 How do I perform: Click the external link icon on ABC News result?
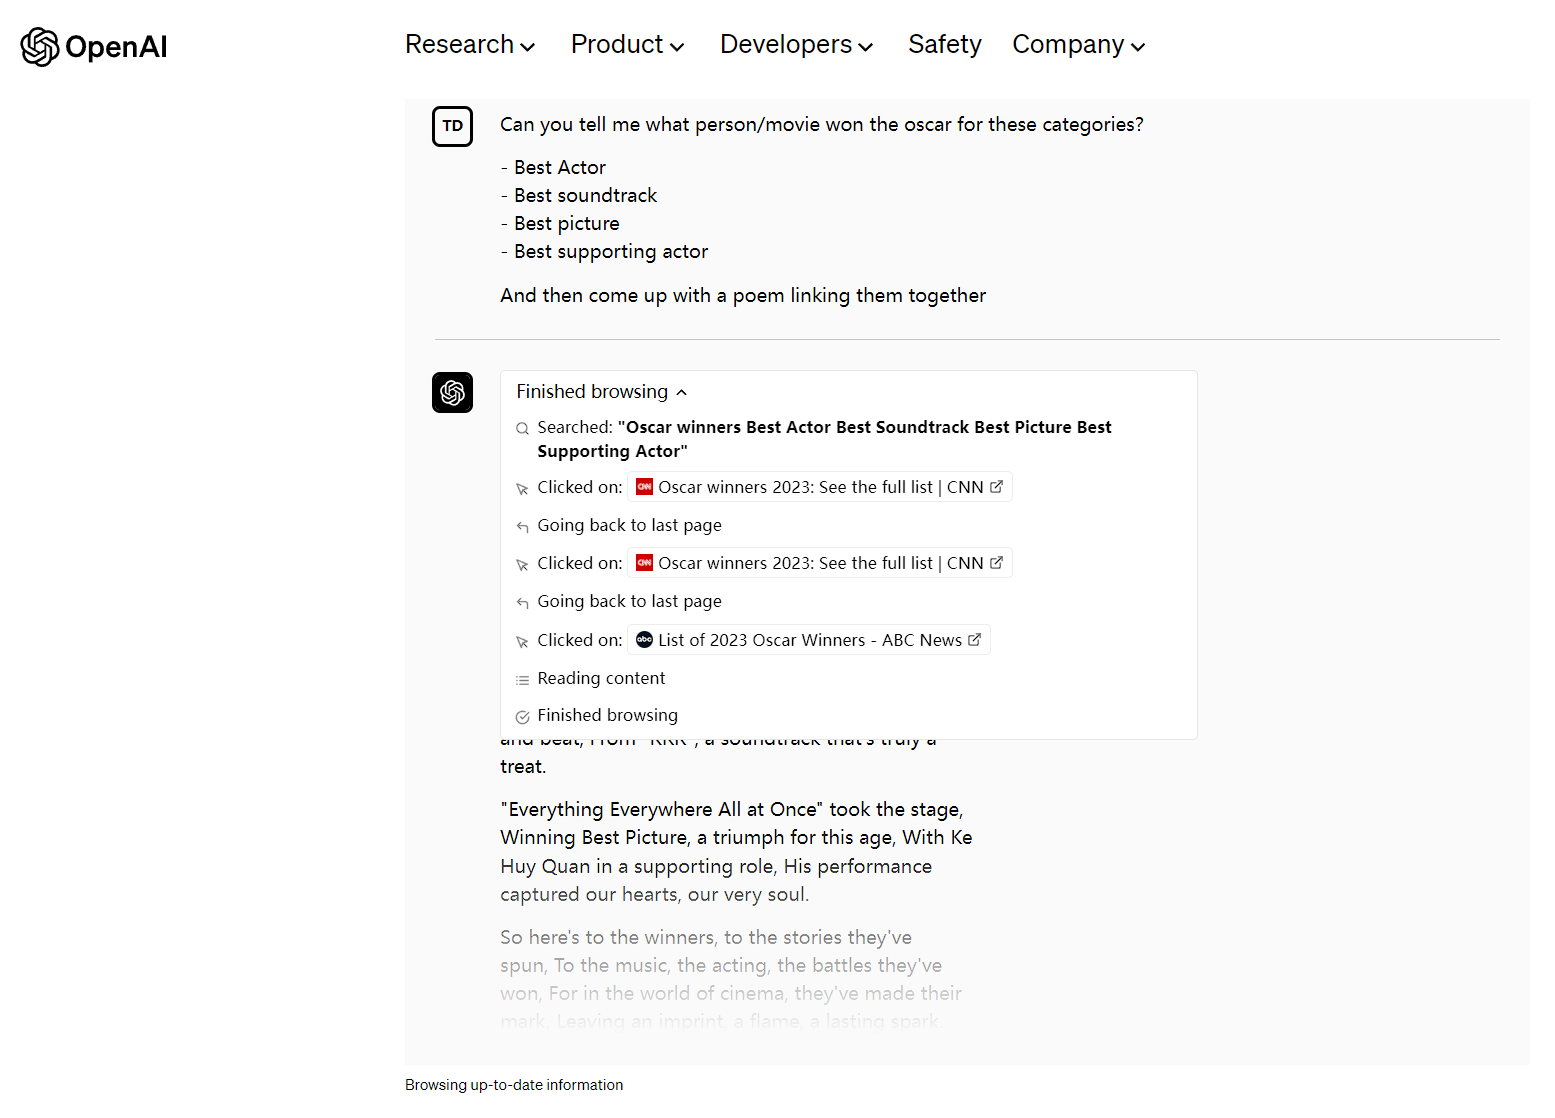coord(975,640)
